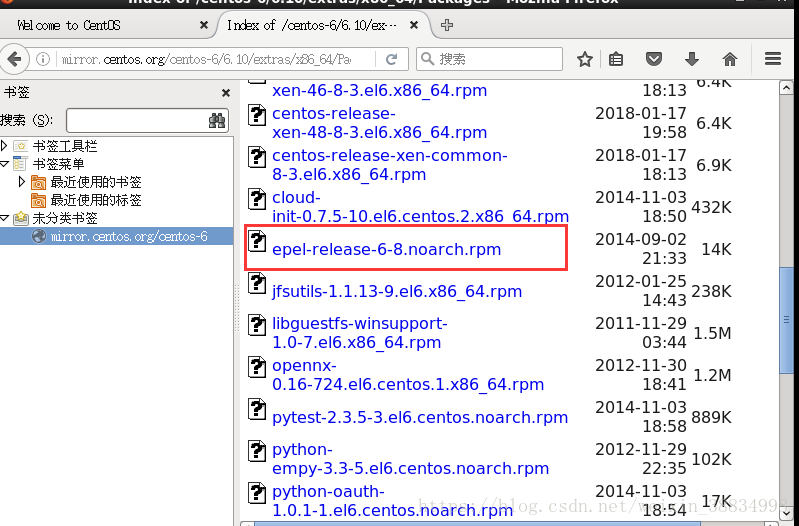Click the magnifier in the toolbar search box
Image resolution: width=799 pixels, height=526 pixels.
429,59
